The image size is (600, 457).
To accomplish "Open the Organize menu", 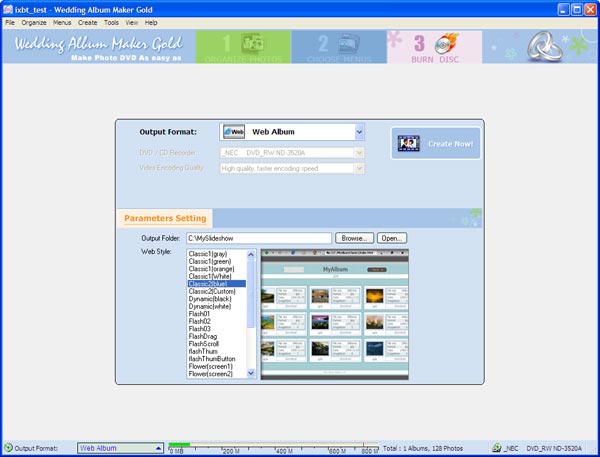I will [x=34, y=23].
